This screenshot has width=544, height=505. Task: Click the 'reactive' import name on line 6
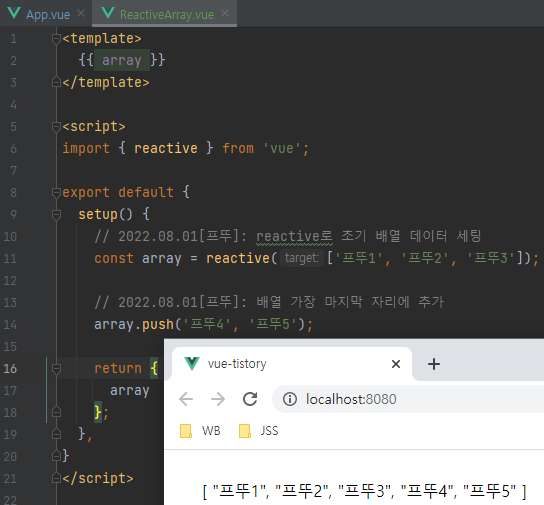point(166,148)
